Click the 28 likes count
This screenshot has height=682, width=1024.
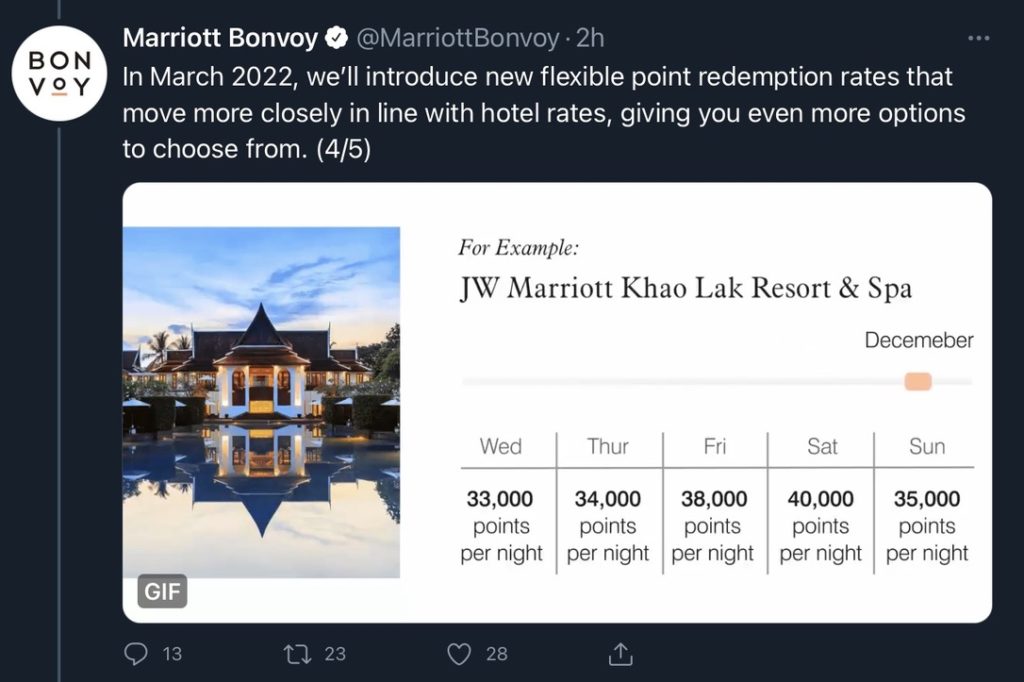click(x=497, y=654)
